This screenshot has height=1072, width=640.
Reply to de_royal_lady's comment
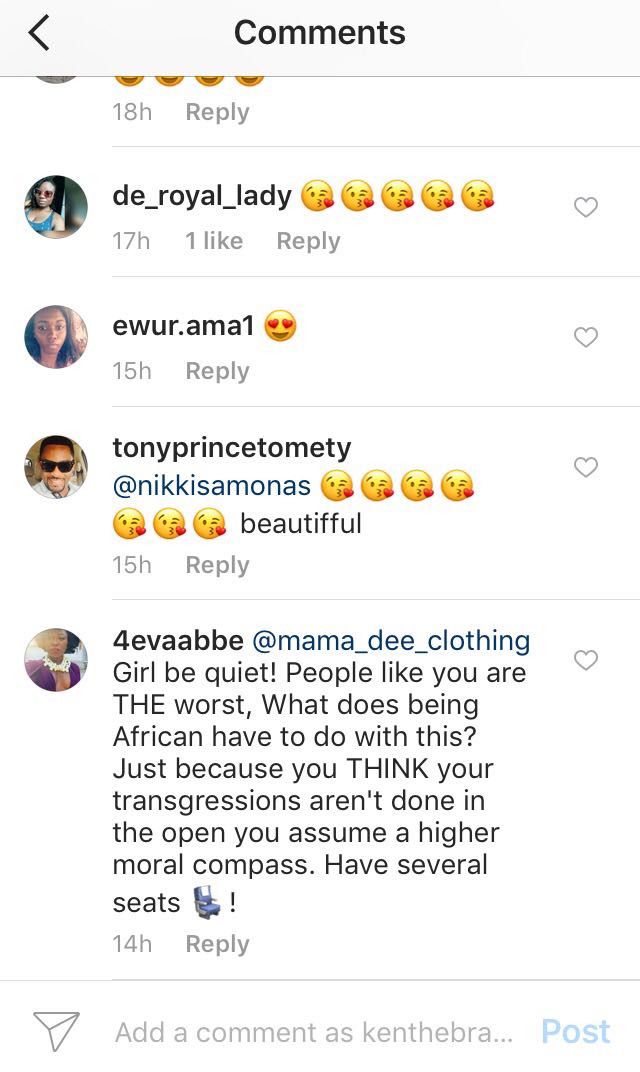coord(308,241)
